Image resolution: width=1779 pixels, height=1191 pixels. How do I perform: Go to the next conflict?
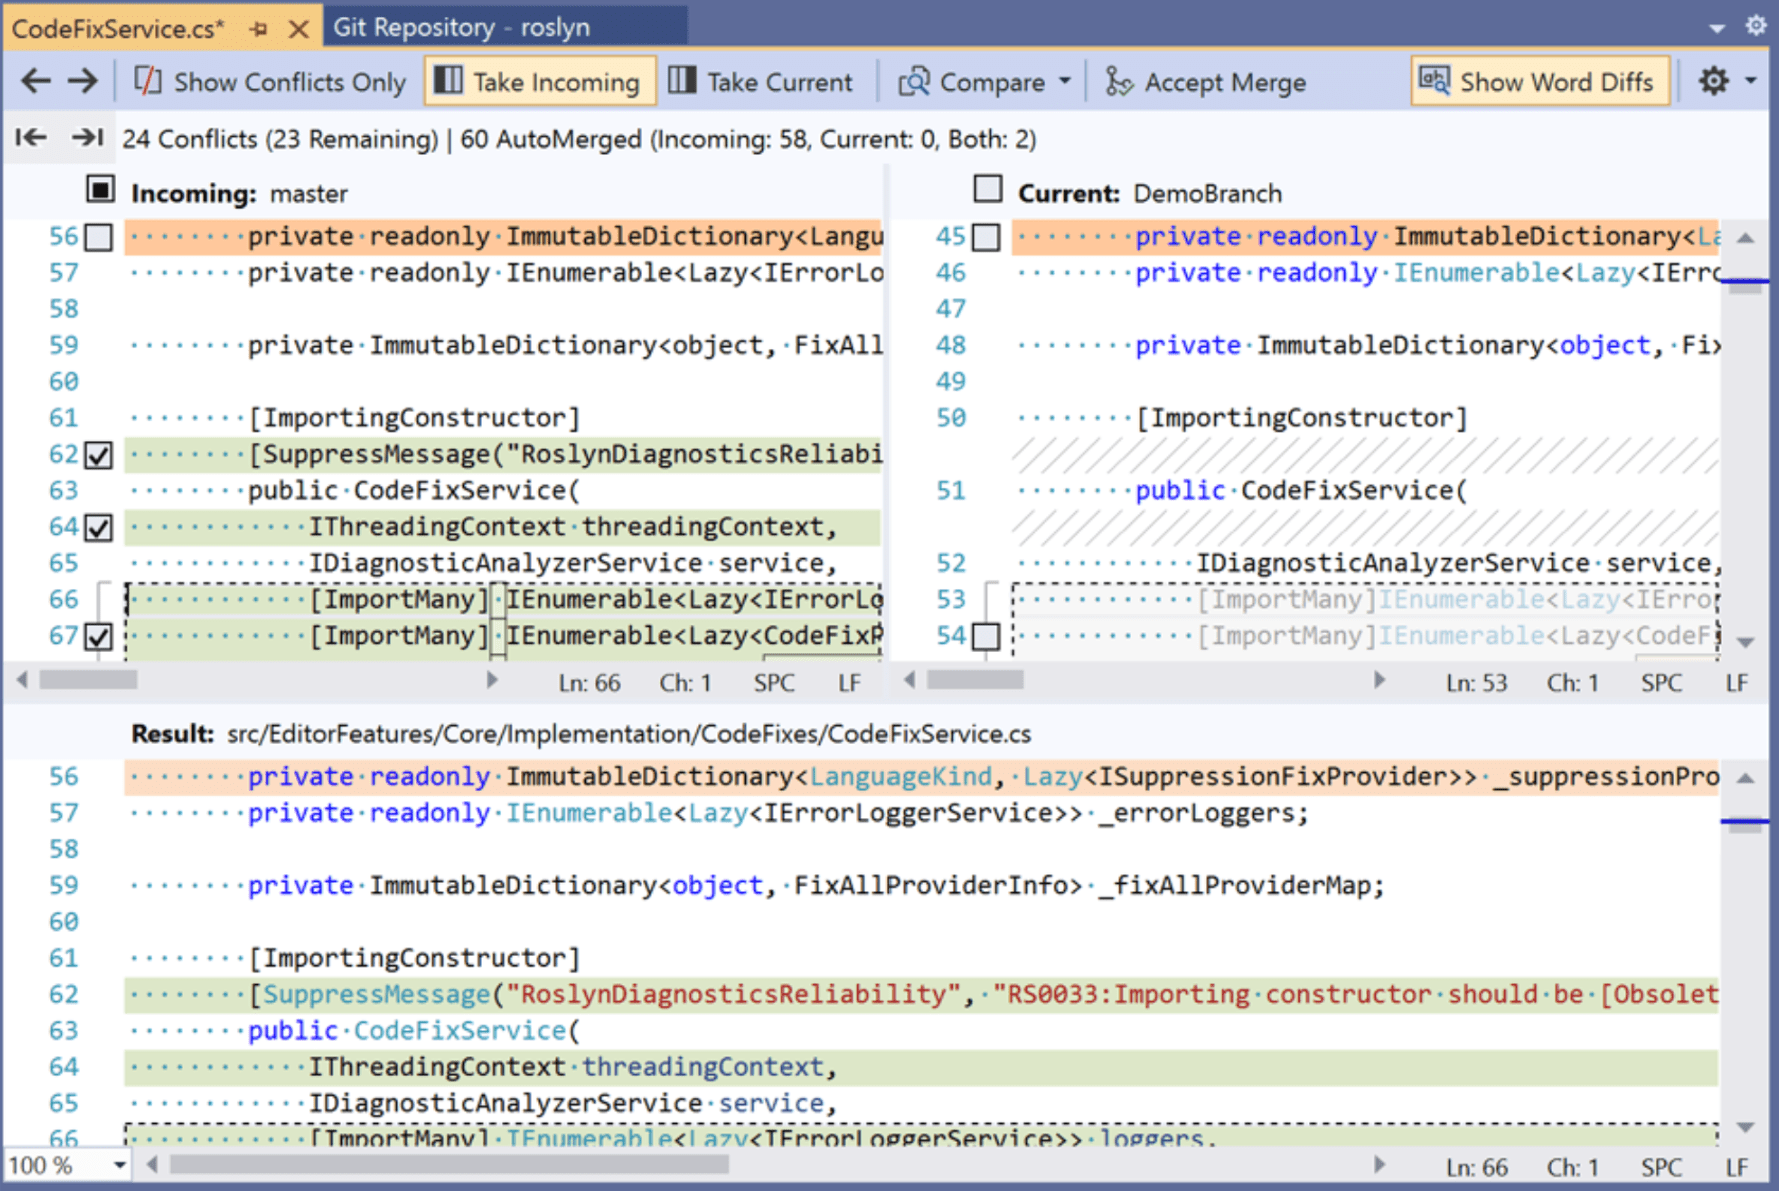coord(88,138)
